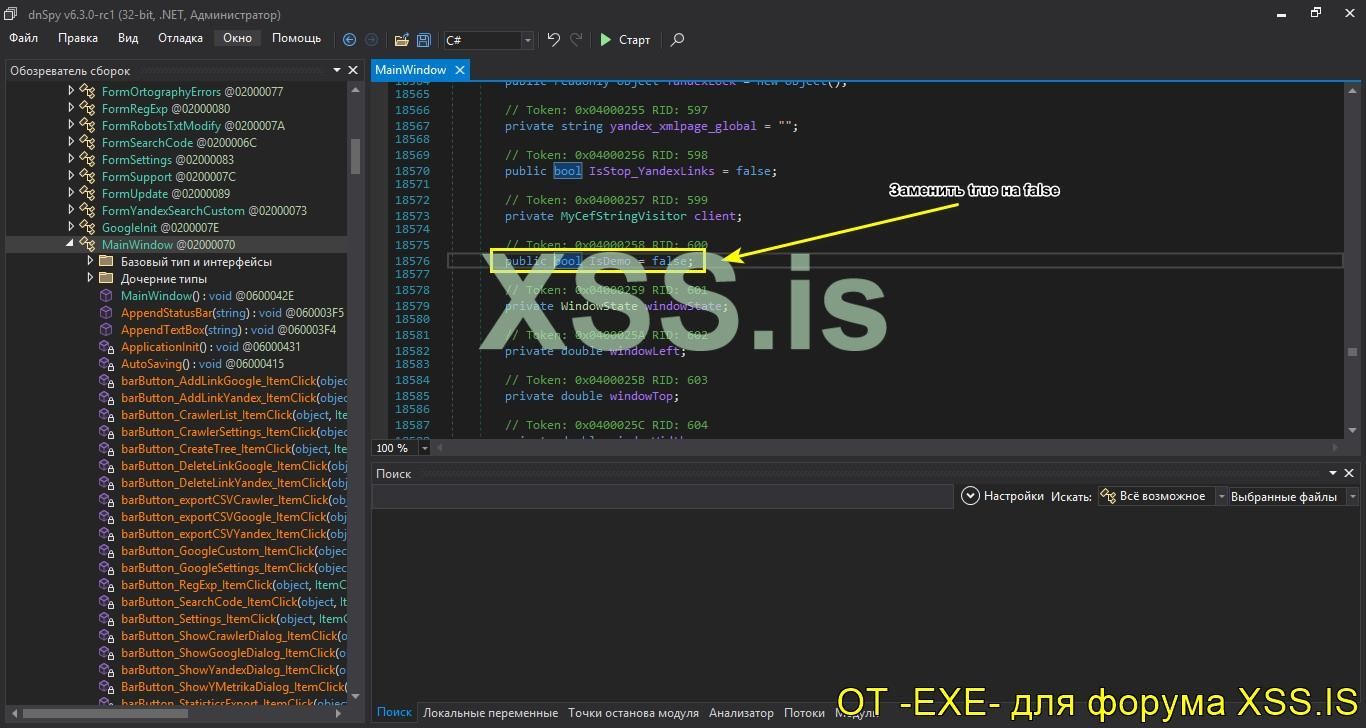Open the C# language dropdown
This screenshot has height=728, width=1366.
click(528, 40)
